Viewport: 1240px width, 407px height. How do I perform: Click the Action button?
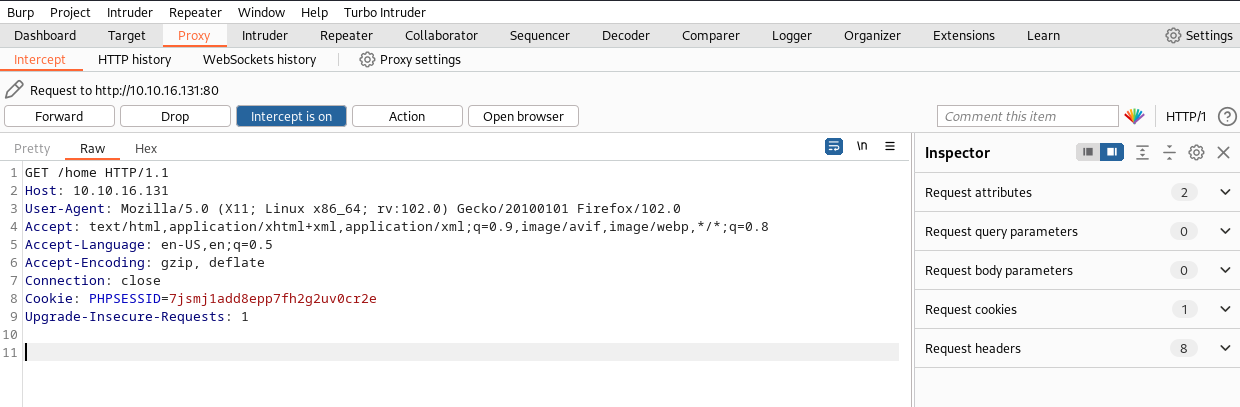tap(407, 116)
